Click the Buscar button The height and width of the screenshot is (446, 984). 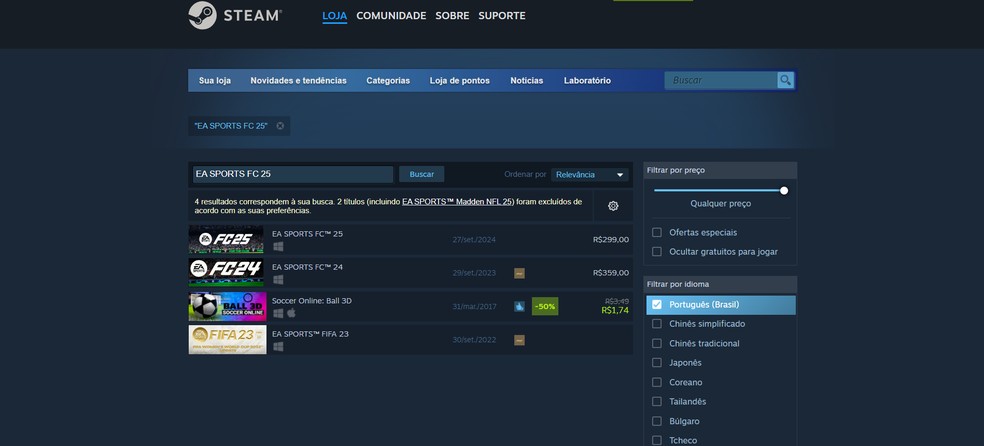[x=421, y=174]
